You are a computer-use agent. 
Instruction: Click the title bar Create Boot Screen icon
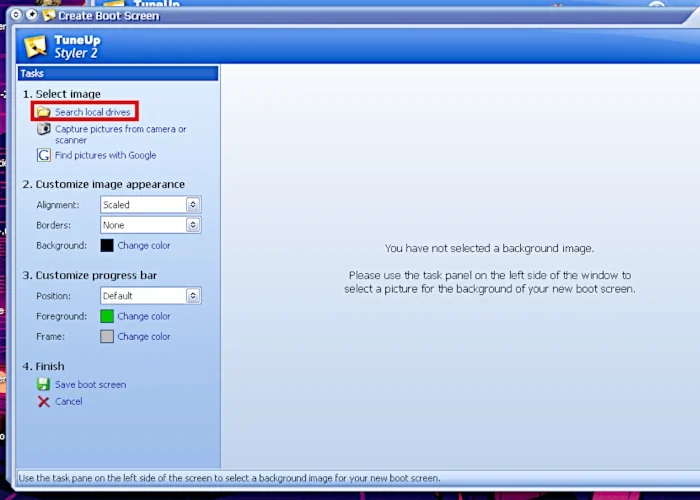point(49,16)
